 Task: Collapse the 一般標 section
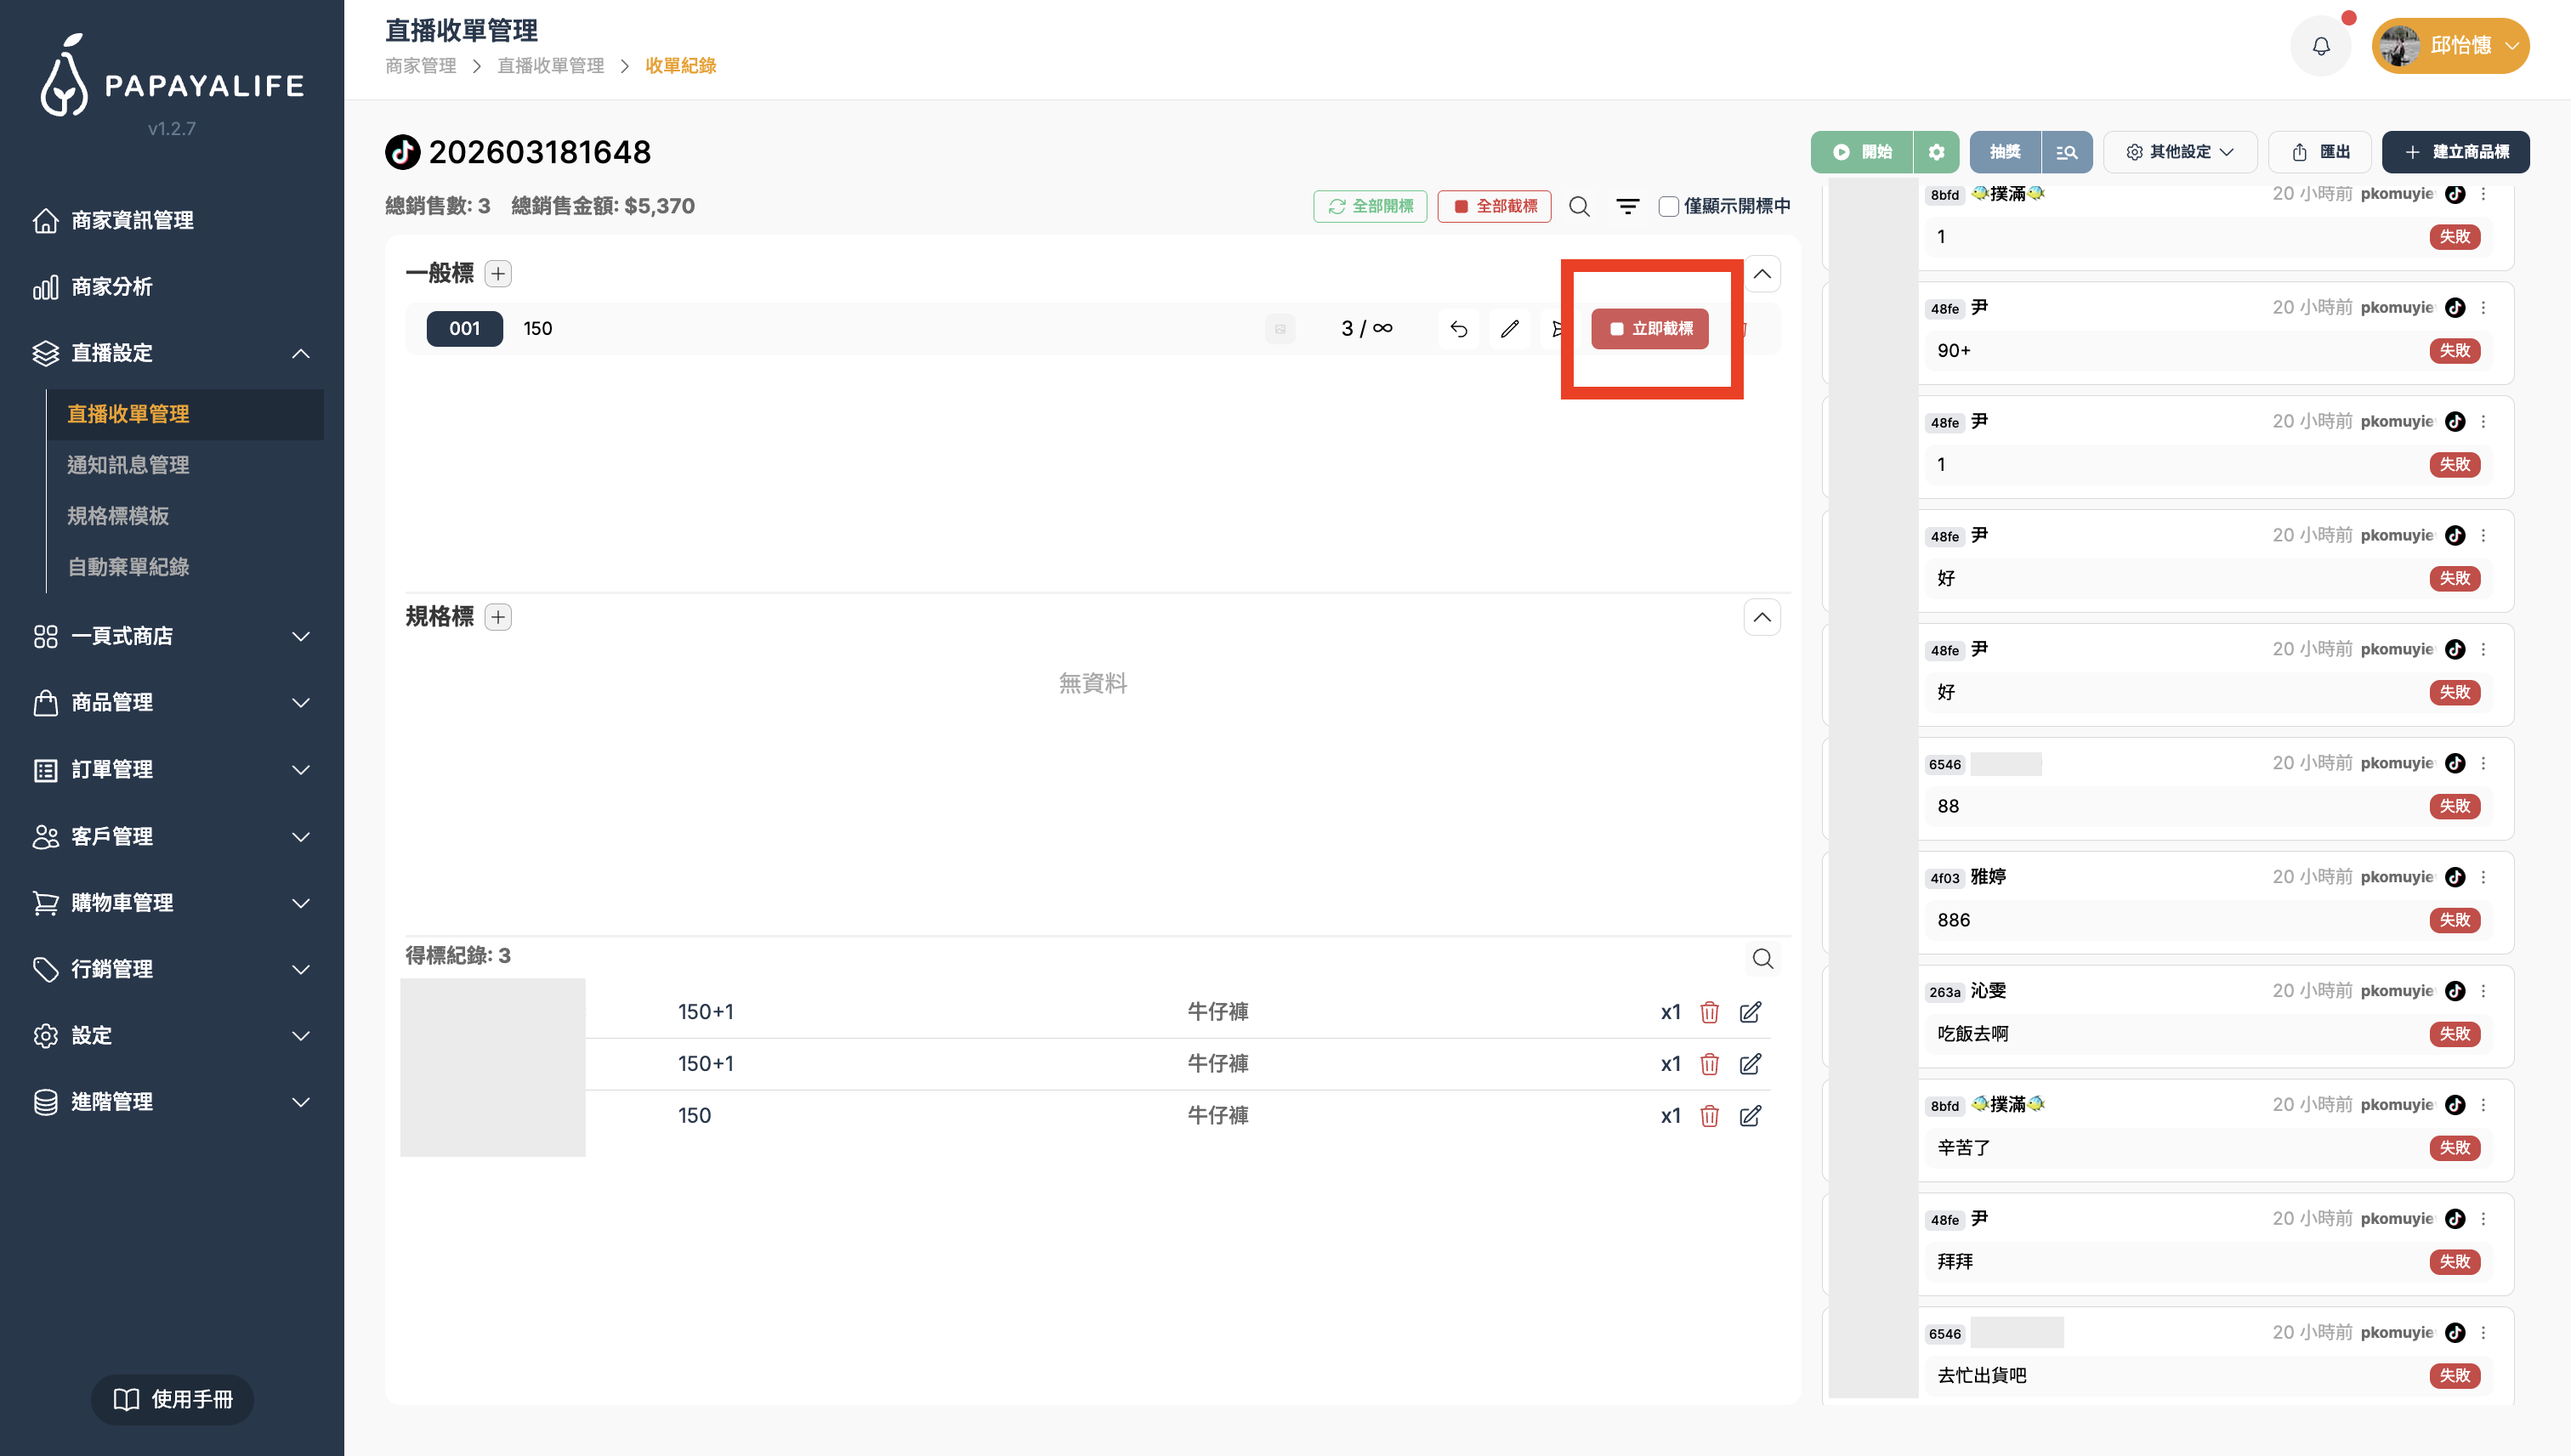coord(1762,274)
